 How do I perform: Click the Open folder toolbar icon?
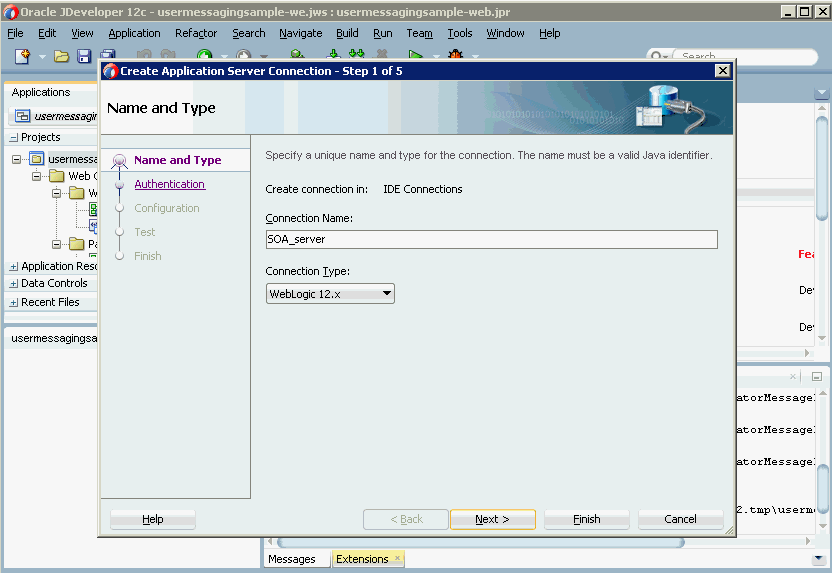pos(62,56)
